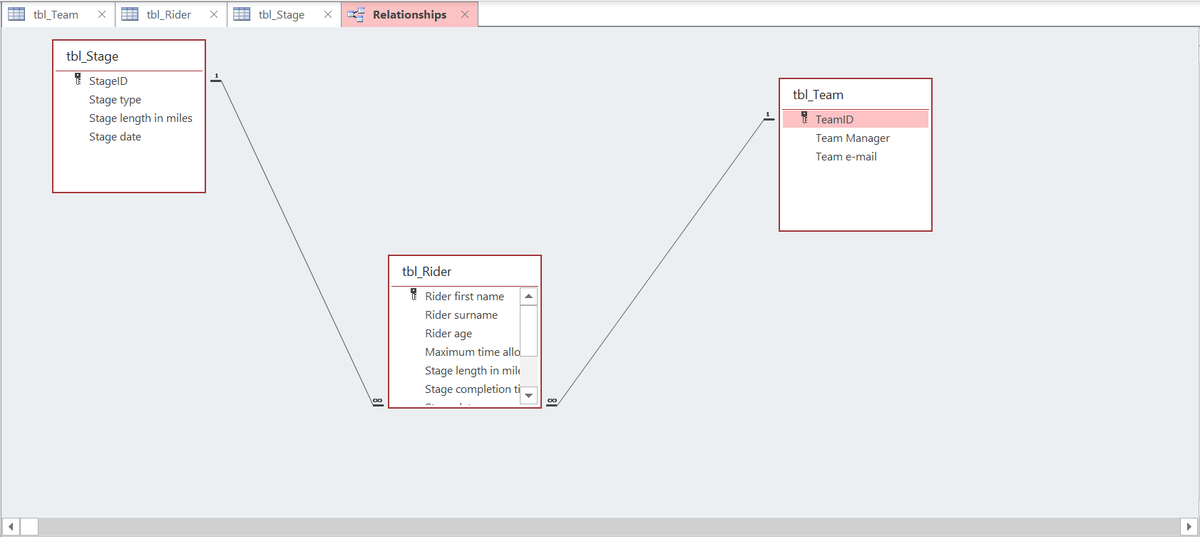
Task: Select the relationship line from tbl_Team to tbl_Rider
Action: [x=661, y=262]
